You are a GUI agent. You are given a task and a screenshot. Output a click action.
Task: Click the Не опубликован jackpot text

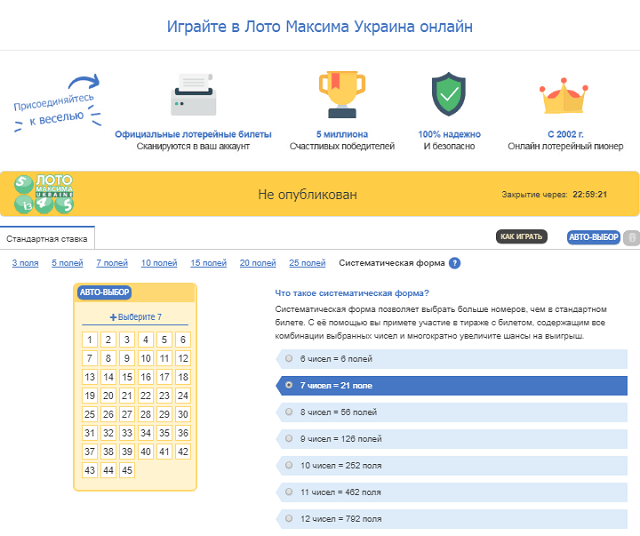tap(307, 194)
